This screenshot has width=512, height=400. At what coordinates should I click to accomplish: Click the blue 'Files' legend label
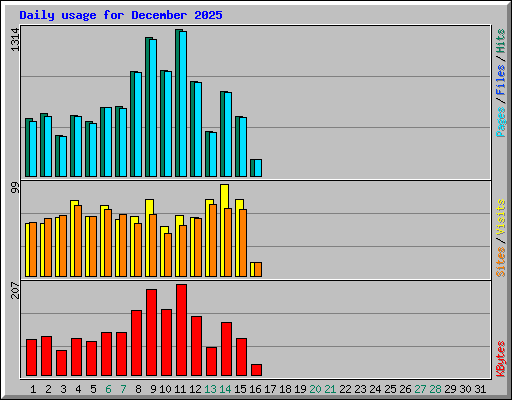click(x=500, y=79)
